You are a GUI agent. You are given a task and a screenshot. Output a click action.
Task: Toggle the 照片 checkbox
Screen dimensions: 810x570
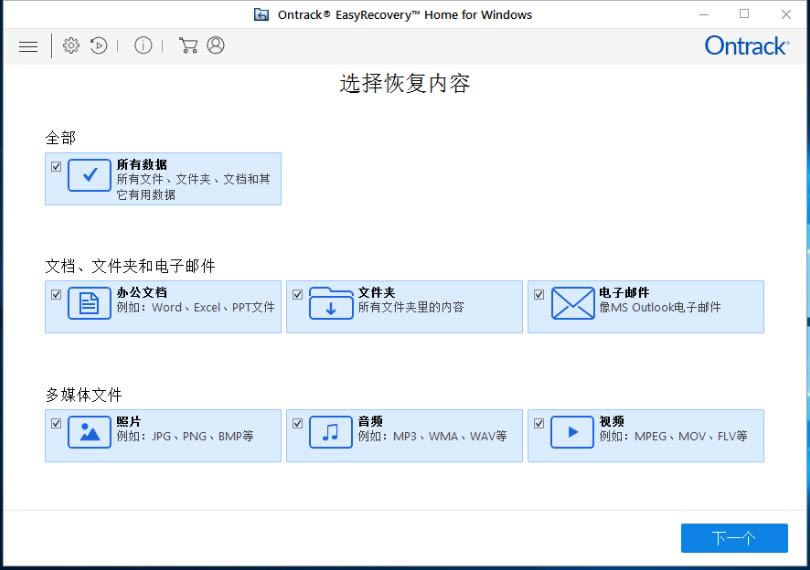pyautogui.click(x=56, y=423)
